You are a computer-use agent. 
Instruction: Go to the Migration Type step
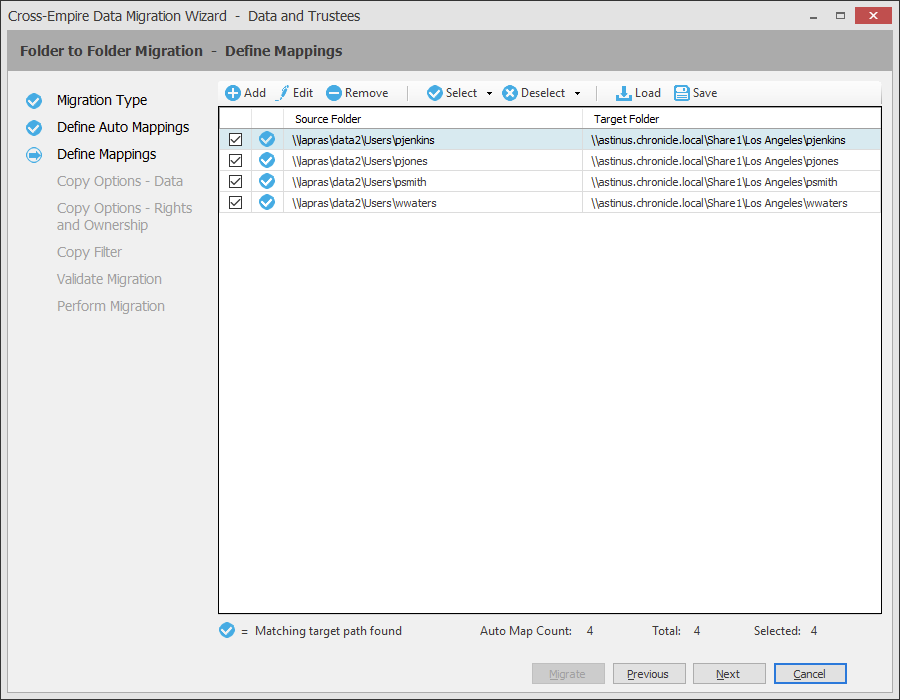click(x=102, y=100)
